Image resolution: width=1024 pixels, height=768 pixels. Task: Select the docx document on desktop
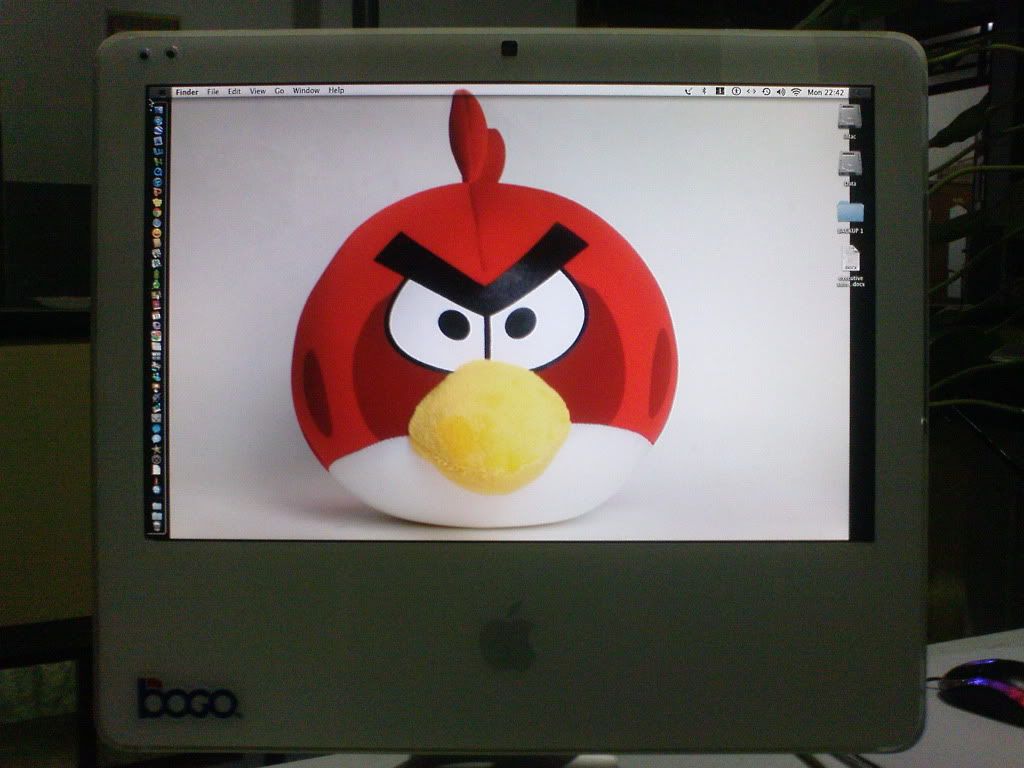click(850, 259)
